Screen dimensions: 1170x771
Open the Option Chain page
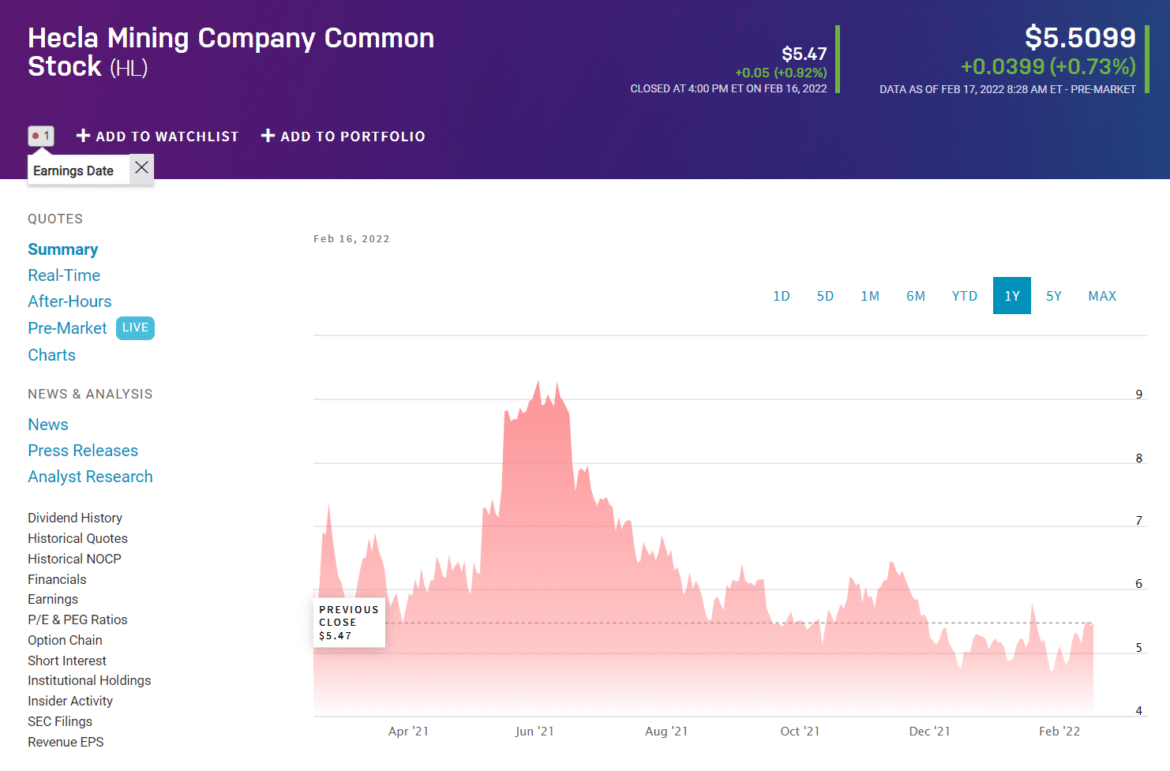[64, 639]
